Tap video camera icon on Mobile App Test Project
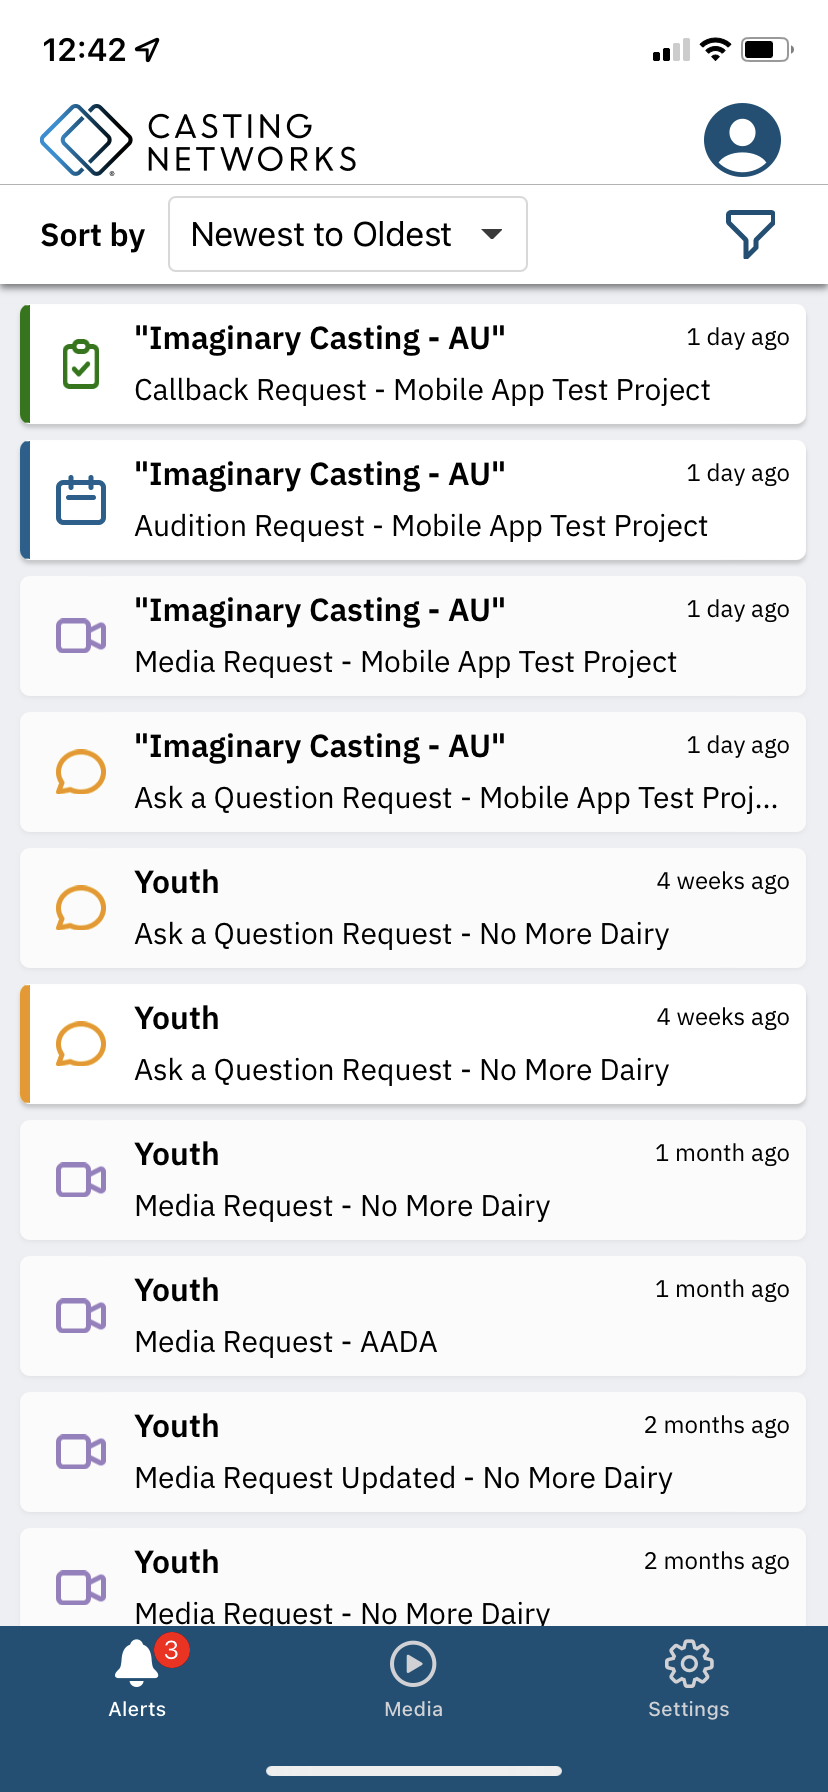The width and height of the screenshot is (828, 1792). pos(81,636)
